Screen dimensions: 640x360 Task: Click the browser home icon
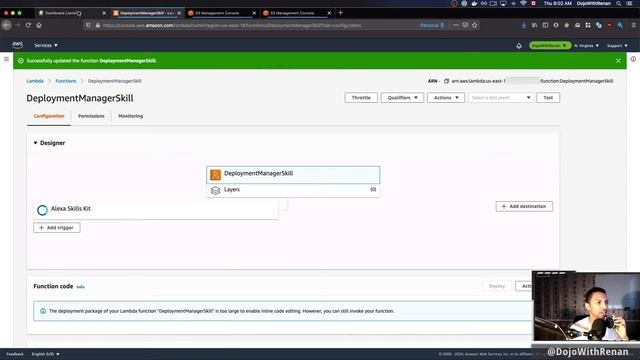(39, 25)
